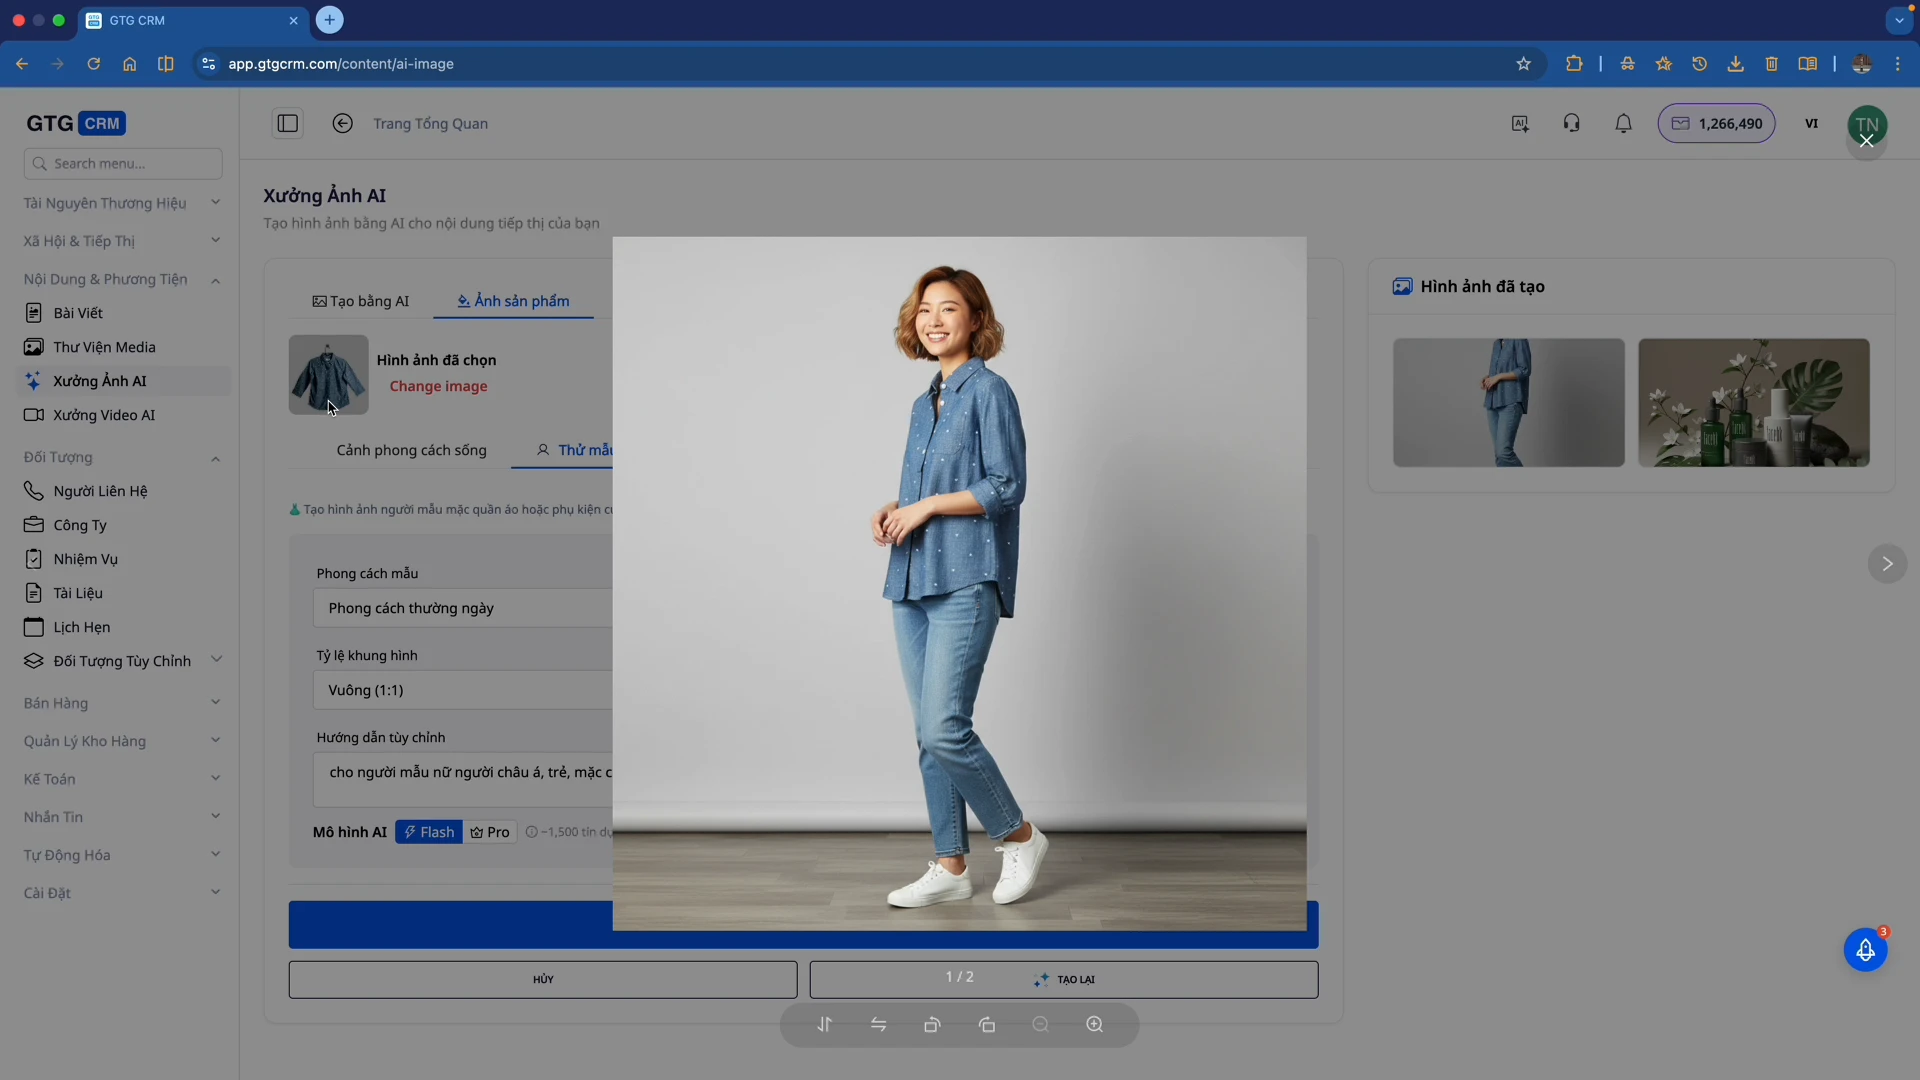Image resolution: width=1920 pixels, height=1080 pixels.
Task: Select the flip horizontal tool under the preview
Action: 879,1025
